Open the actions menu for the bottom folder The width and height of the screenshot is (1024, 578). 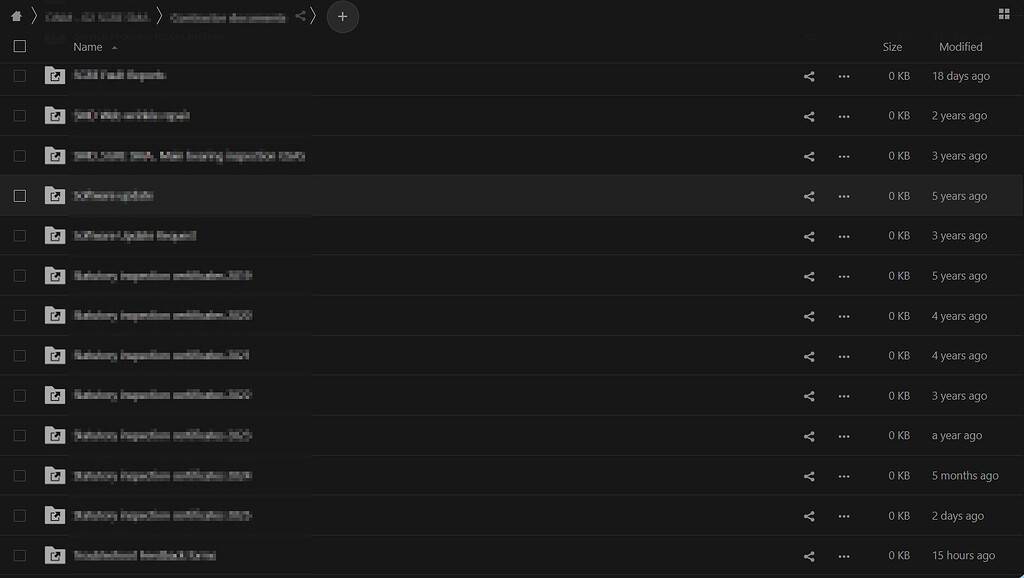[x=844, y=555]
